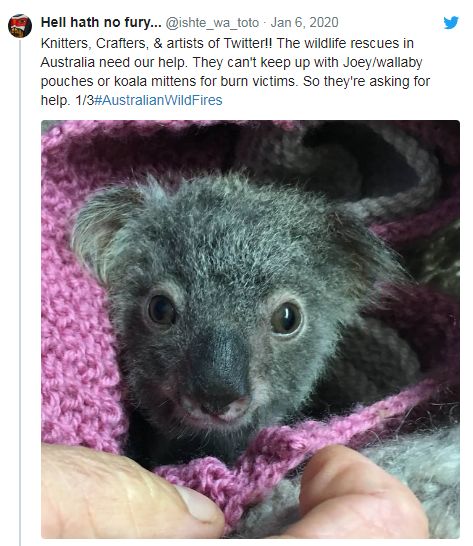Viewport: 473px width, 546px height.
Task: Click the 'Australia need our help' text line
Action: click(231, 62)
